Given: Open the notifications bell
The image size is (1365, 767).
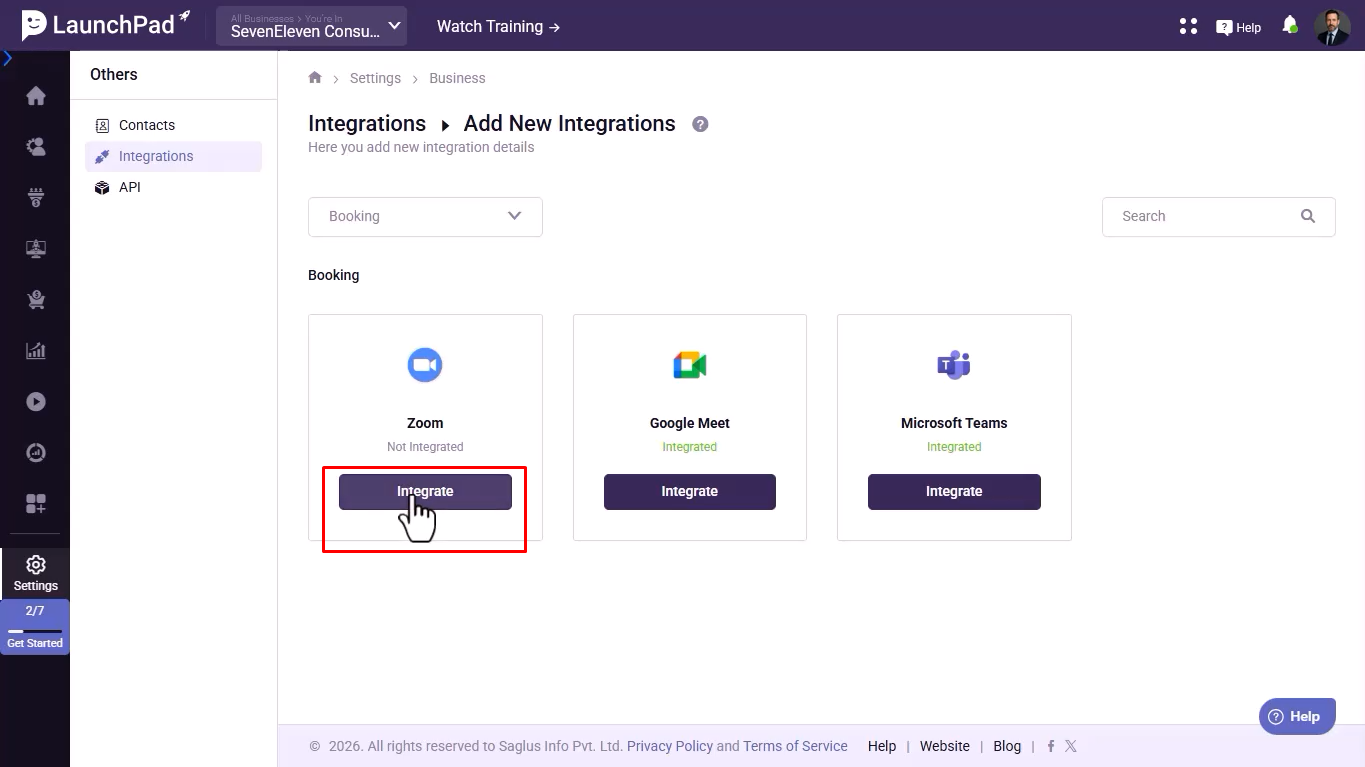Looking at the screenshot, I should point(1289,26).
